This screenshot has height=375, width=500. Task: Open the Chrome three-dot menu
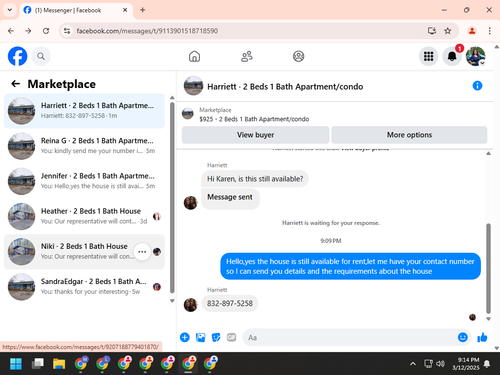[489, 31]
